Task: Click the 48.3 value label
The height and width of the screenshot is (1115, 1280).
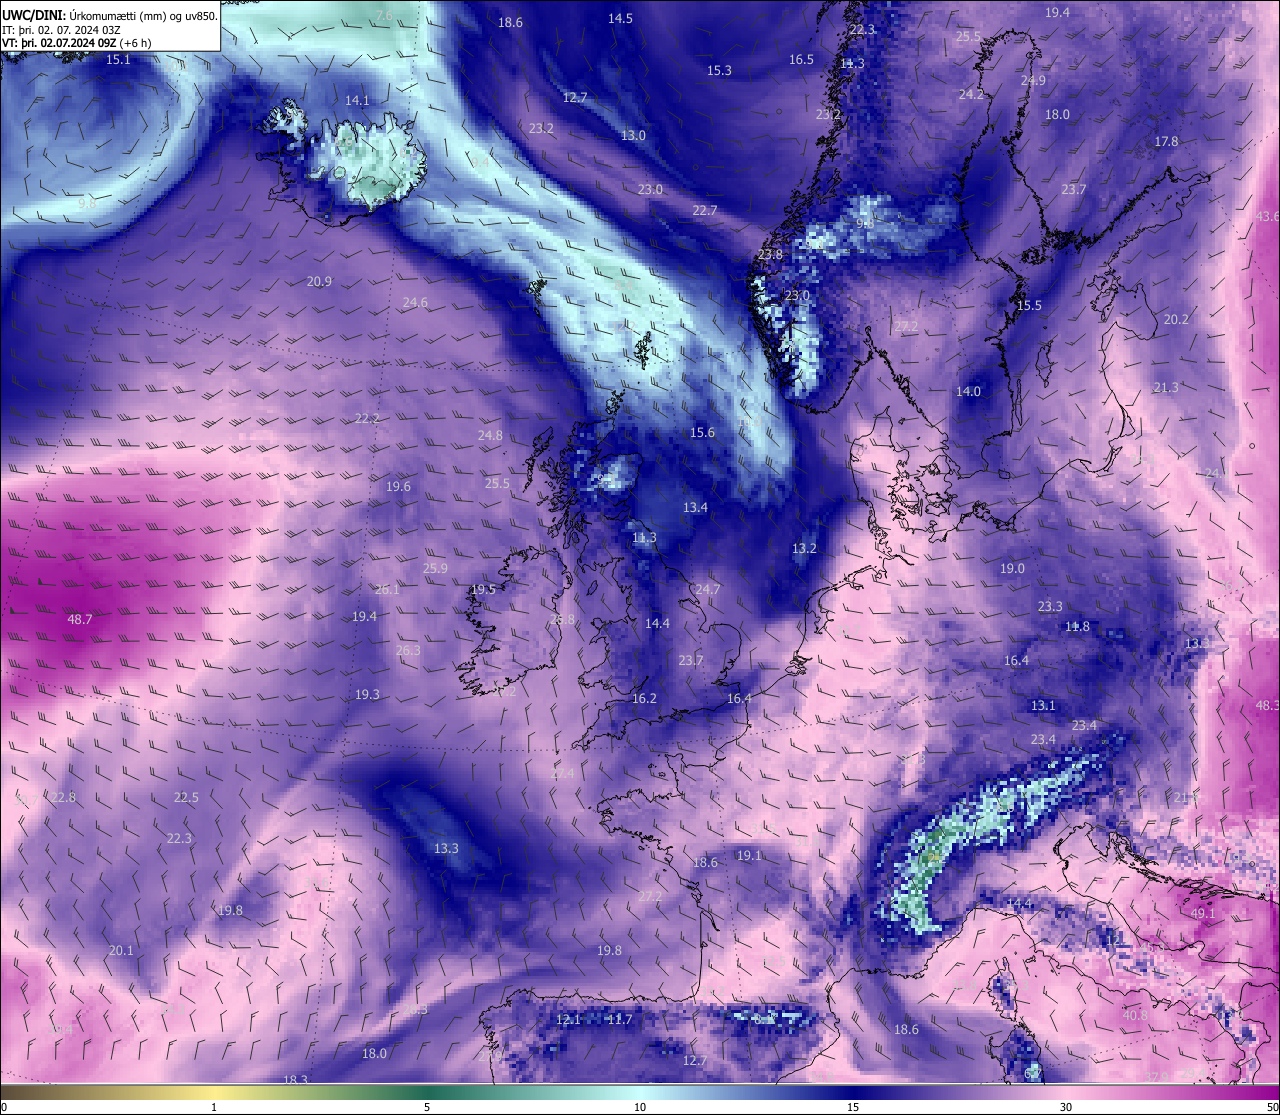Action: pos(1267,705)
